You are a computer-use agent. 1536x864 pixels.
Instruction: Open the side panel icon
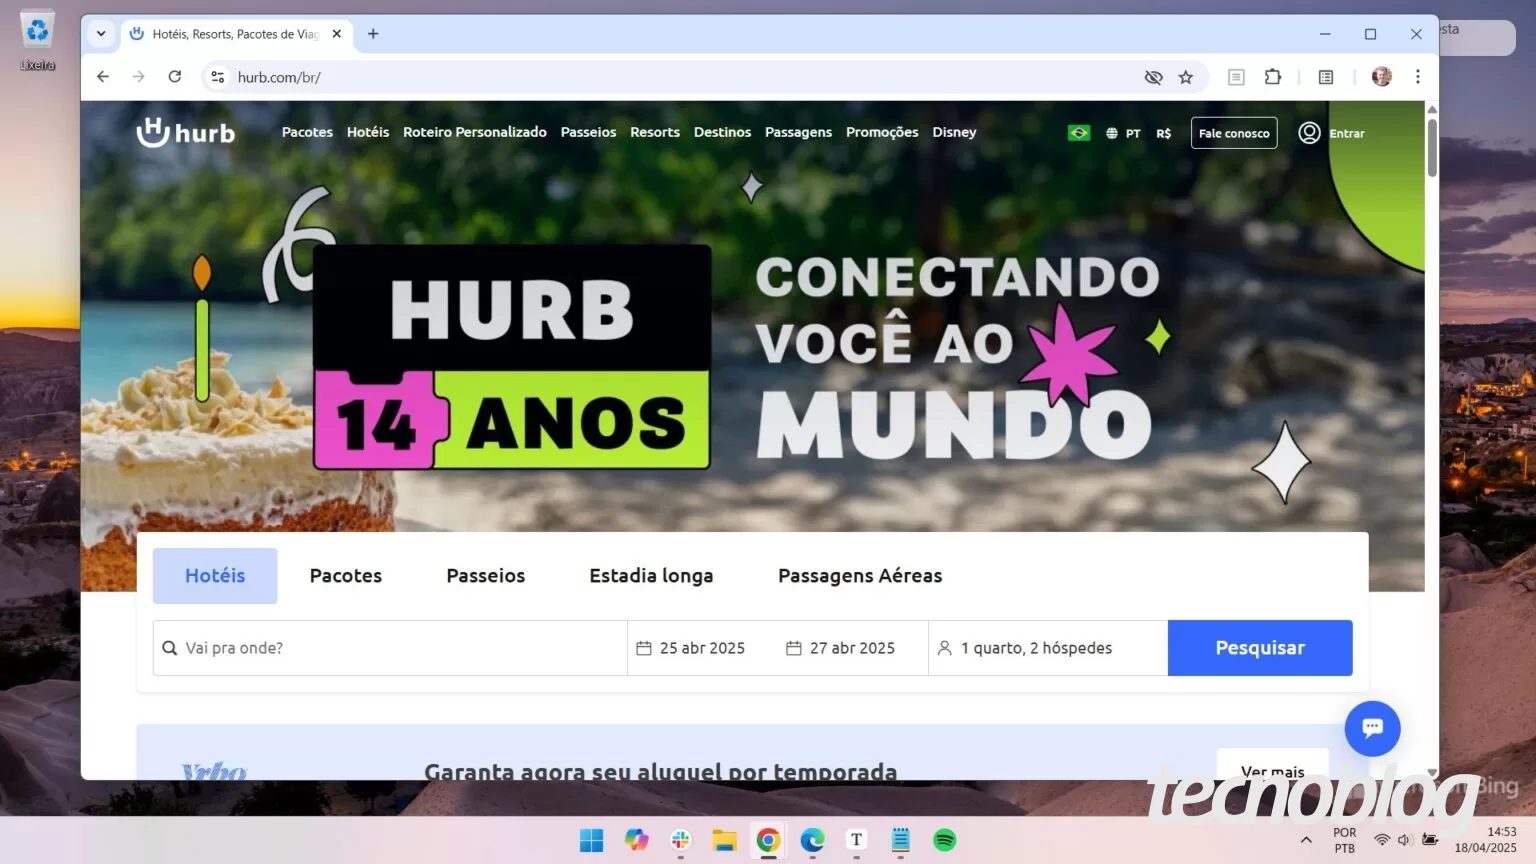click(1326, 77)
